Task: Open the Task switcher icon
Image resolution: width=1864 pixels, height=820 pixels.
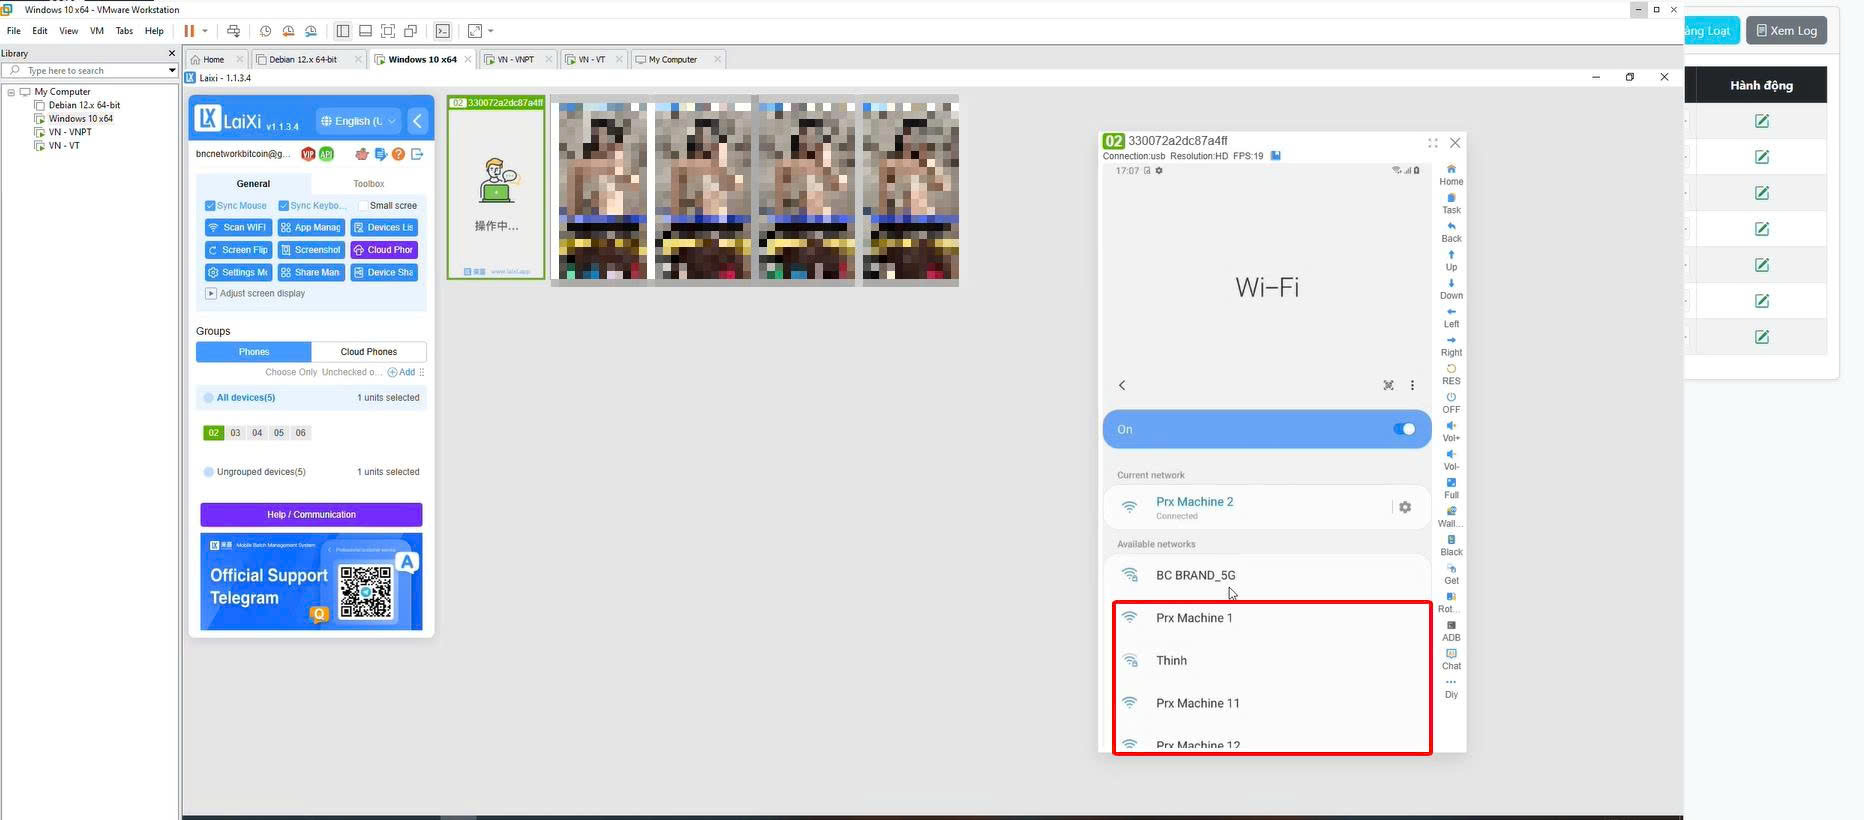Action: point(1451,198)
